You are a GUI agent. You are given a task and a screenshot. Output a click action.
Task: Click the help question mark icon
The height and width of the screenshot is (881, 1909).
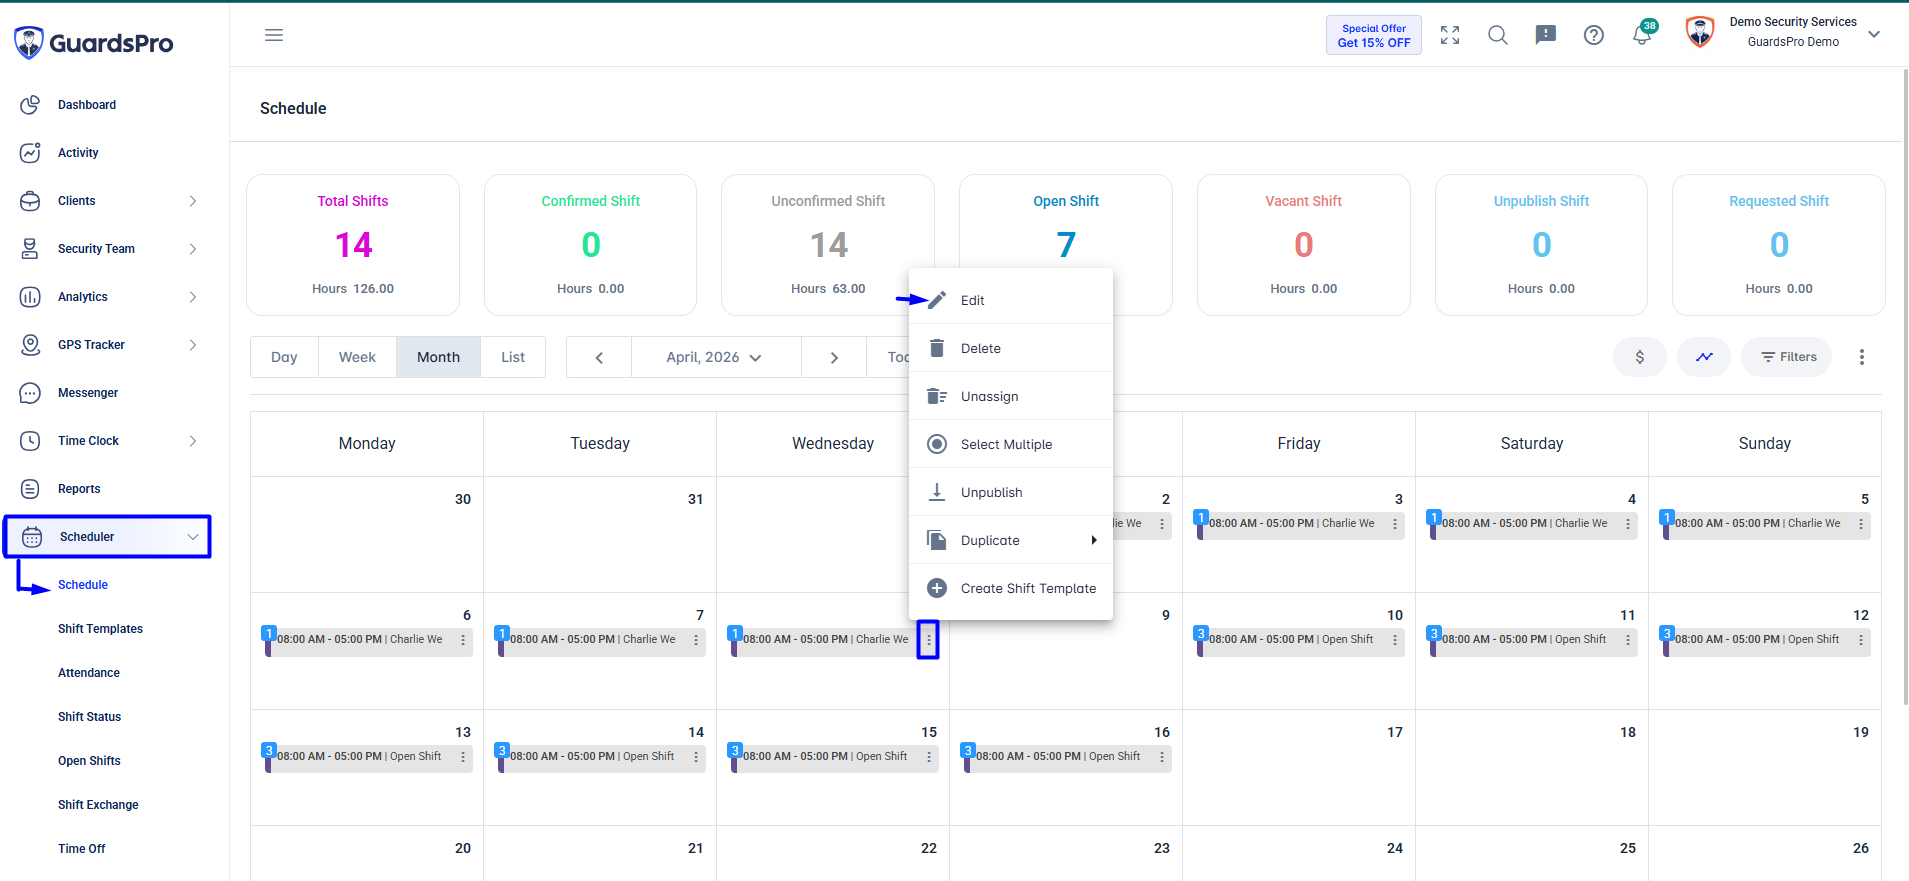(1594, 35)
